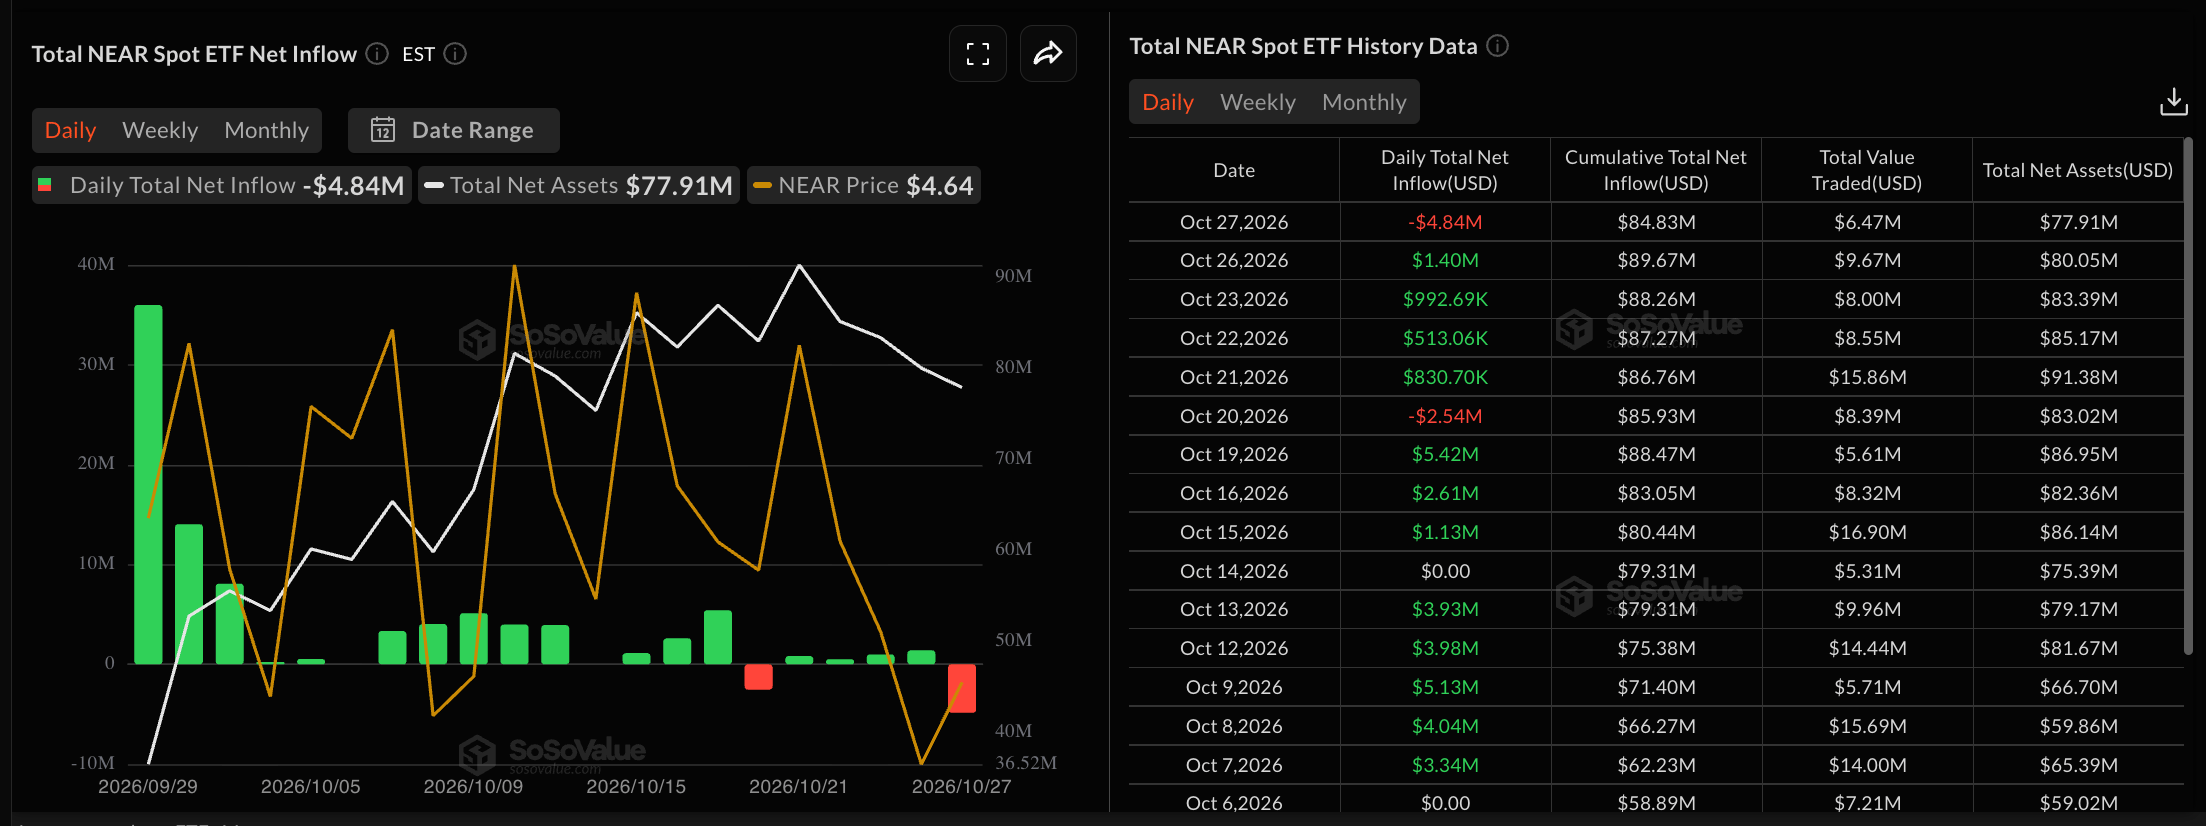The width and height of the screenshot is (2206, 826).
Task: Show Weekly data in History Data table
Action: click(x=1258, y=102)
